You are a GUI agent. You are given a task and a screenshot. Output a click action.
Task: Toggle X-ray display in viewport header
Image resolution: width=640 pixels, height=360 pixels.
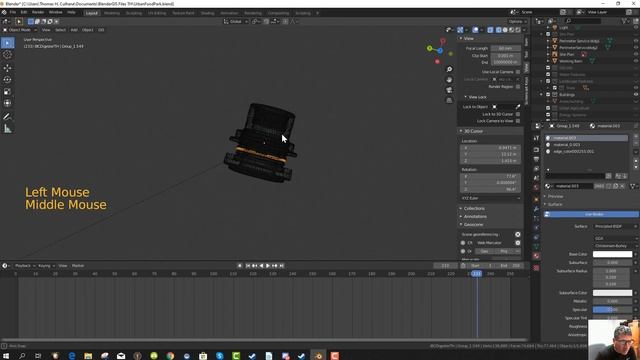(490, 30)
